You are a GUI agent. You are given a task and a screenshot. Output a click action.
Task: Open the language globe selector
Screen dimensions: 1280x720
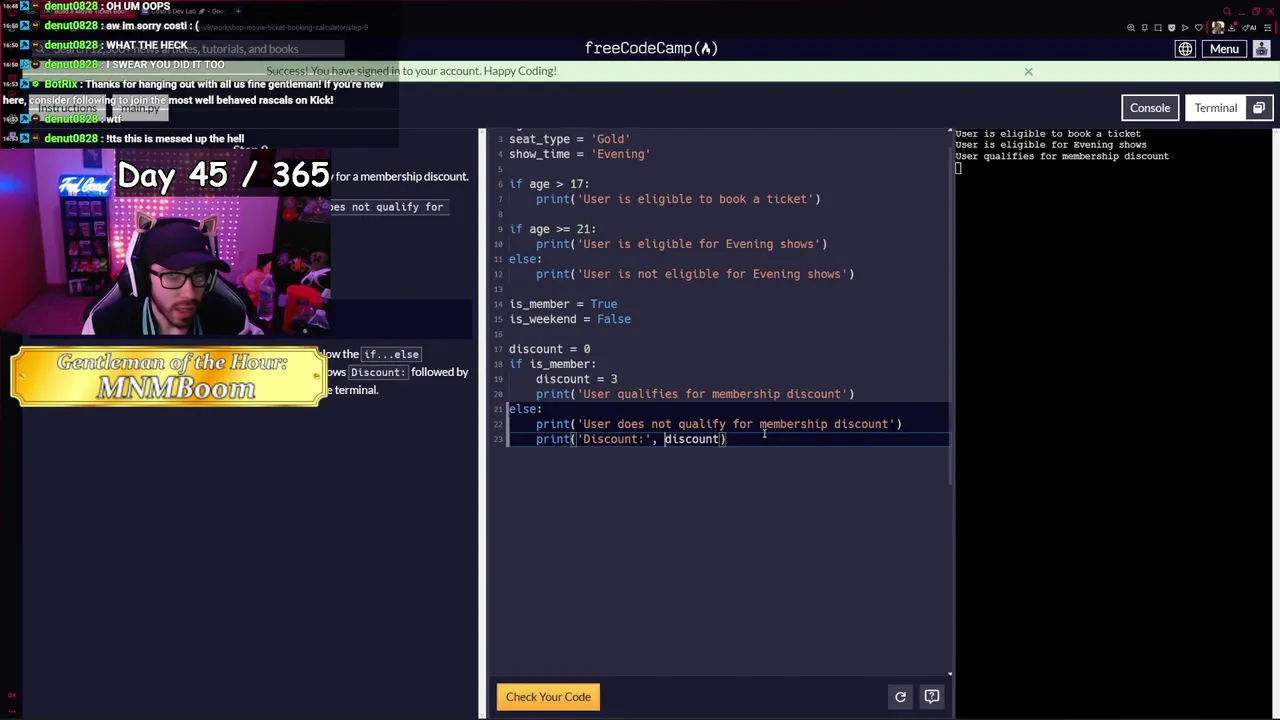pos(1185,49)
